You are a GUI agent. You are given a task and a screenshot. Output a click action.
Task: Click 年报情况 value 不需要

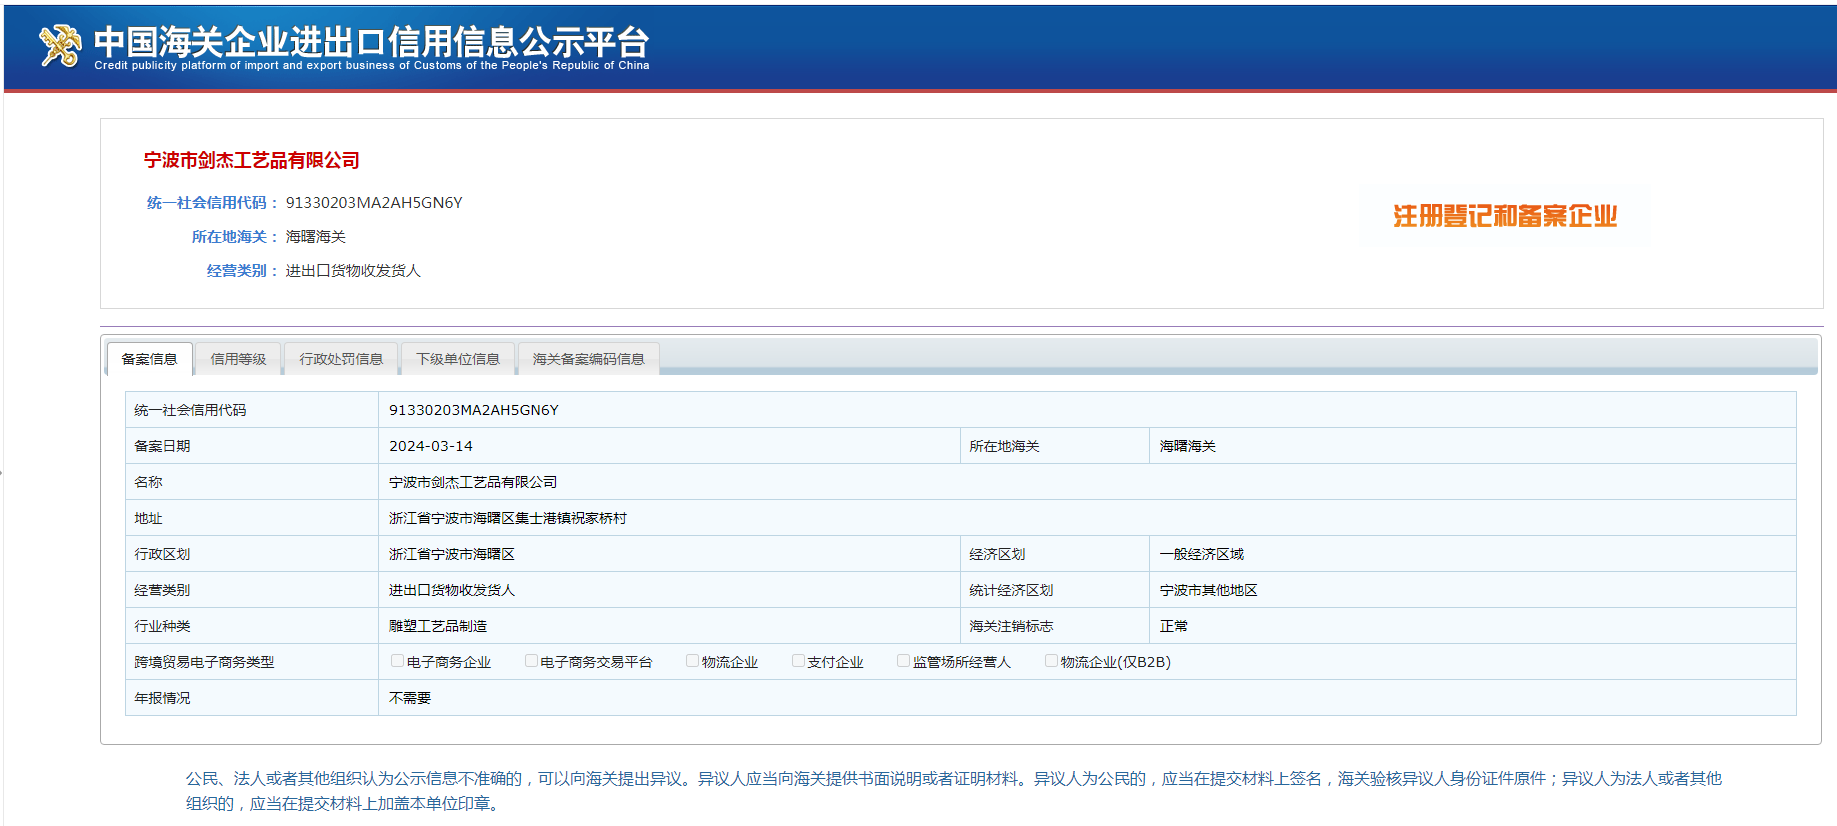point(410,698)
